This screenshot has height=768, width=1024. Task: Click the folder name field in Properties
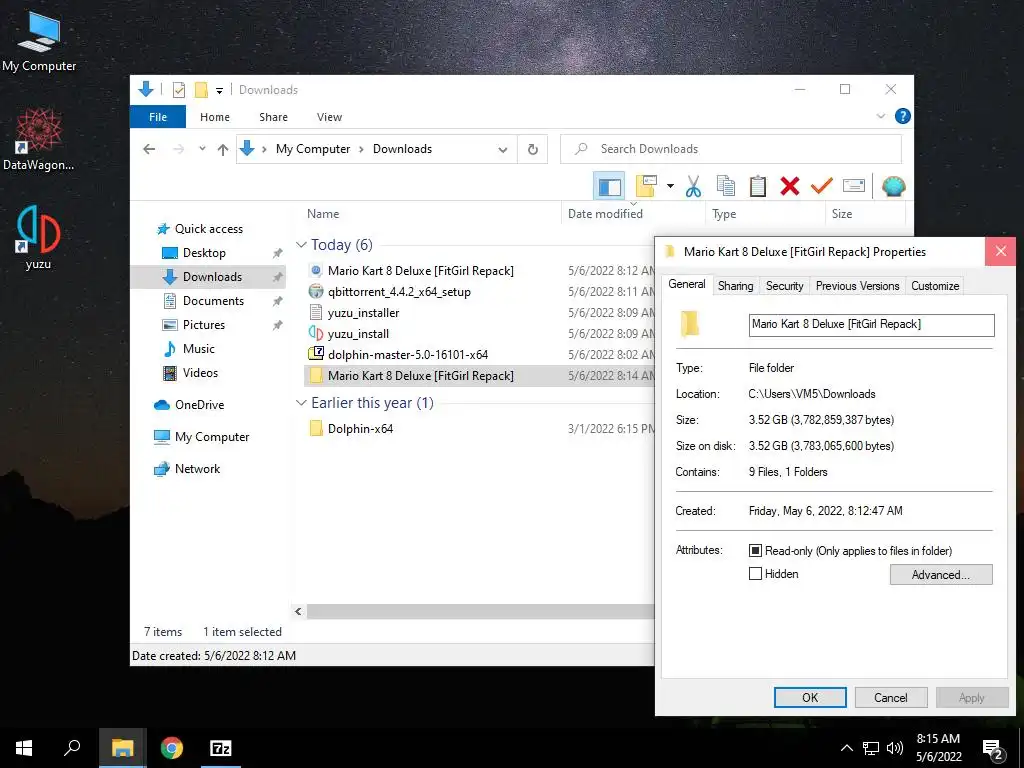coord(871,325)
